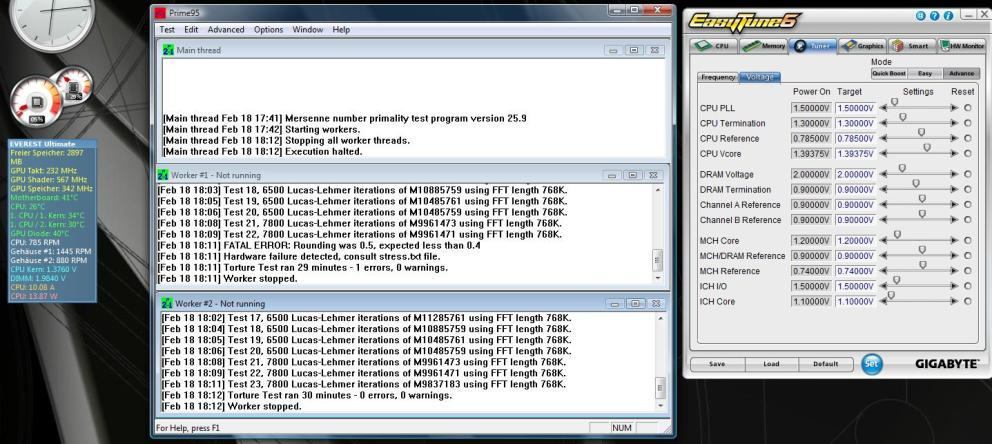Image resolution: width=992 pixels, height=444 pixels.
Task: Click the MCH Core slider handle
Action: pyautogui.click(x=897, y=235)
